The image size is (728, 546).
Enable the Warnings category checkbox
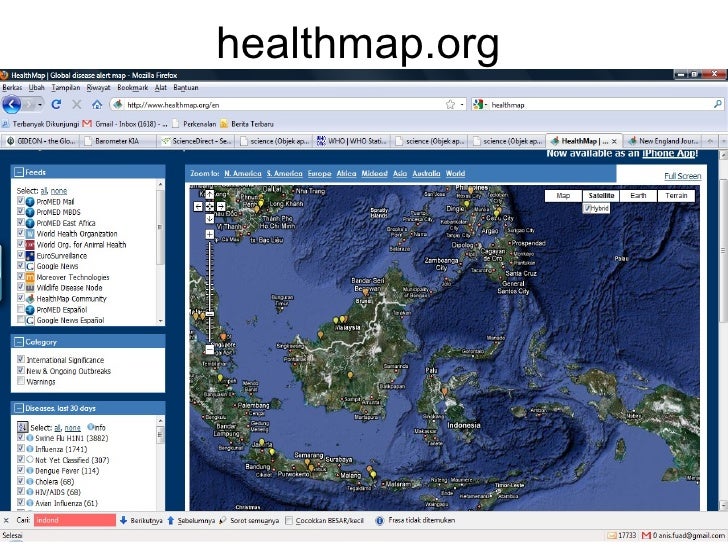20,381
